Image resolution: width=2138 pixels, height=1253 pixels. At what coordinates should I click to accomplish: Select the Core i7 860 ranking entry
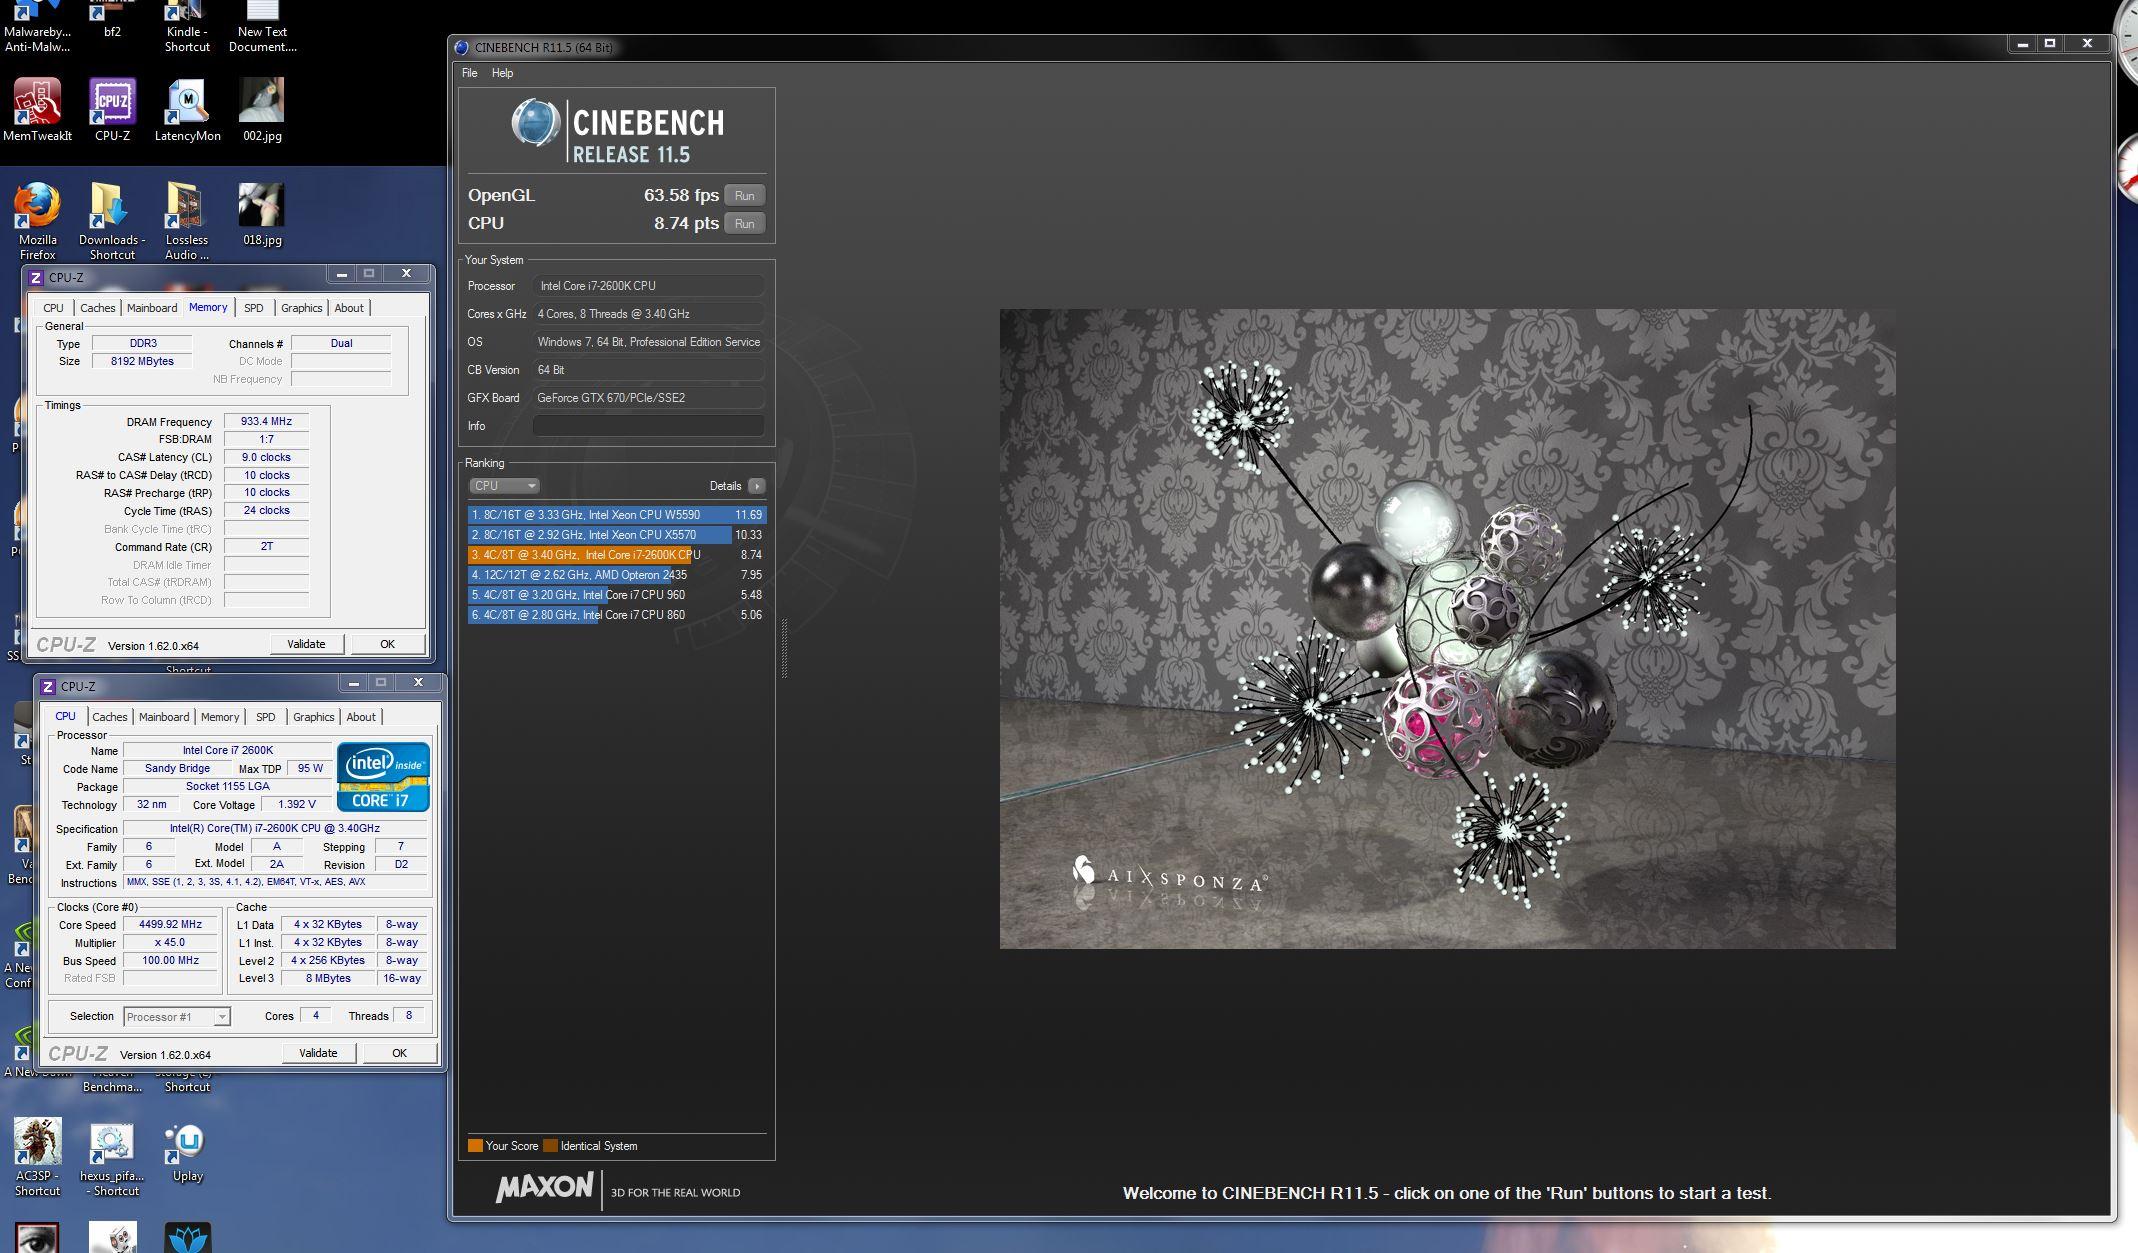(x=616, y=615)
